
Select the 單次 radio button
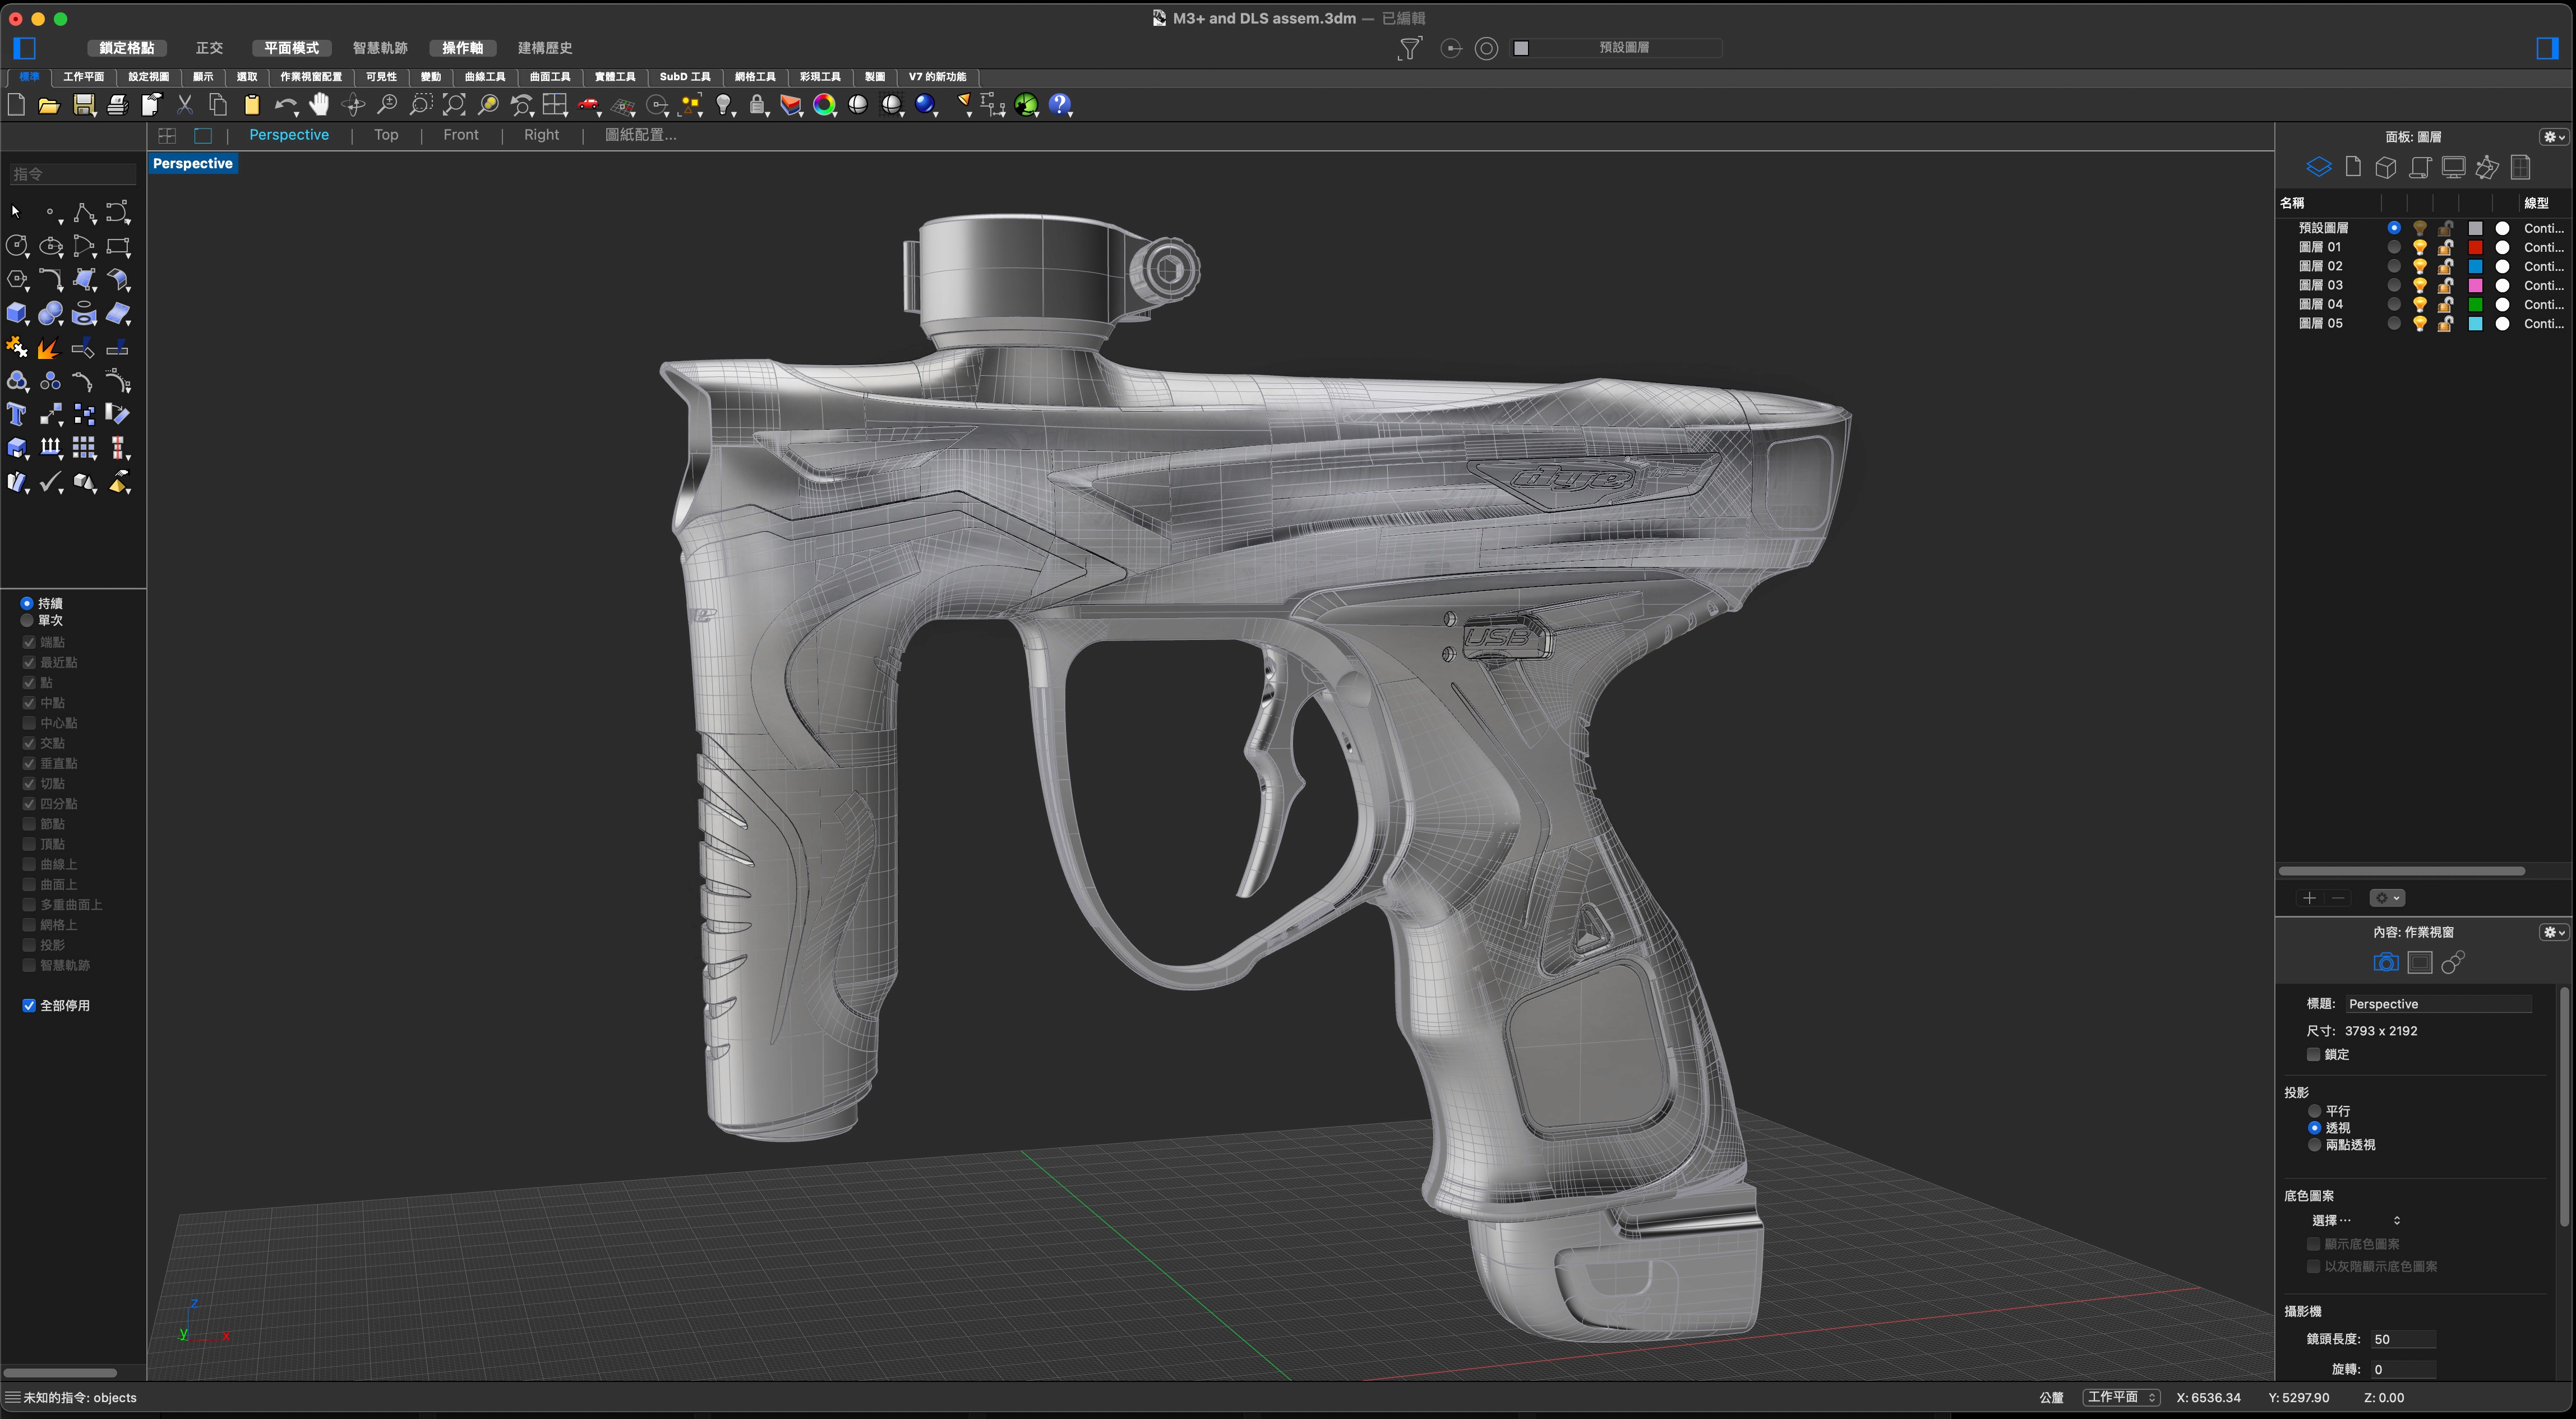pos(27,620)
